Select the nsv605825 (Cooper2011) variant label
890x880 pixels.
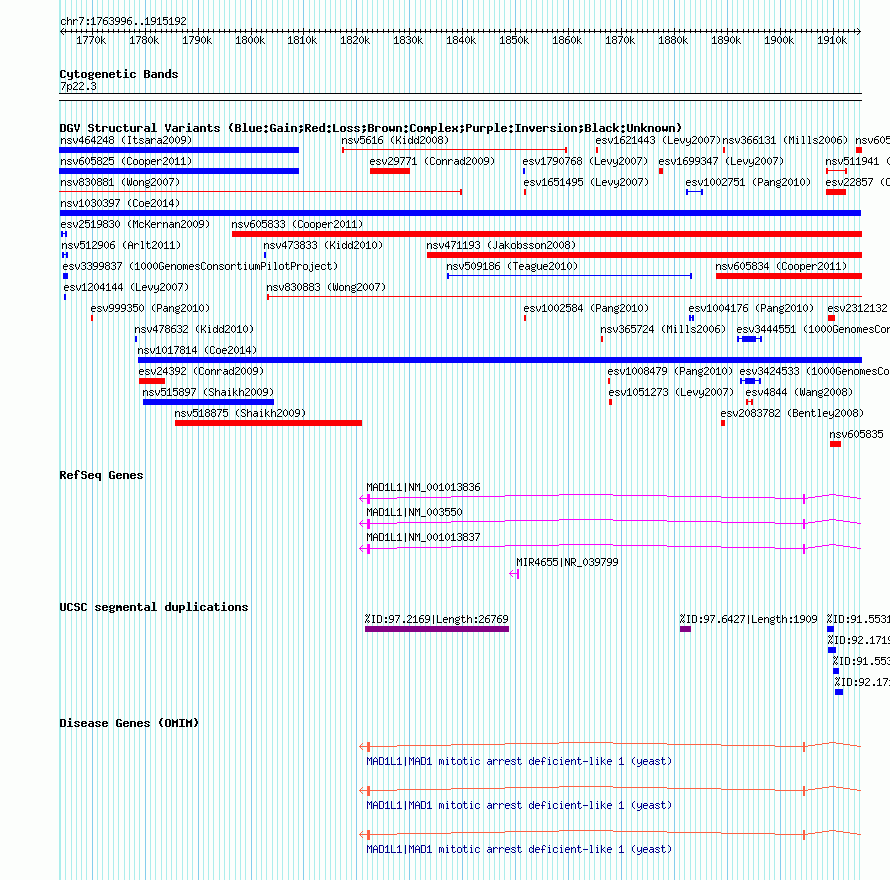[x=126, y=161]
